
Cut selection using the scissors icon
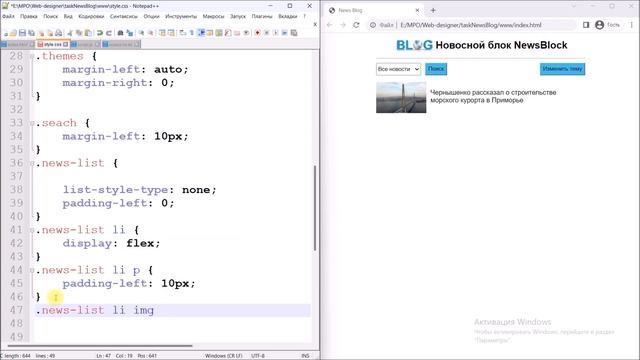click(x=69, y=33)
